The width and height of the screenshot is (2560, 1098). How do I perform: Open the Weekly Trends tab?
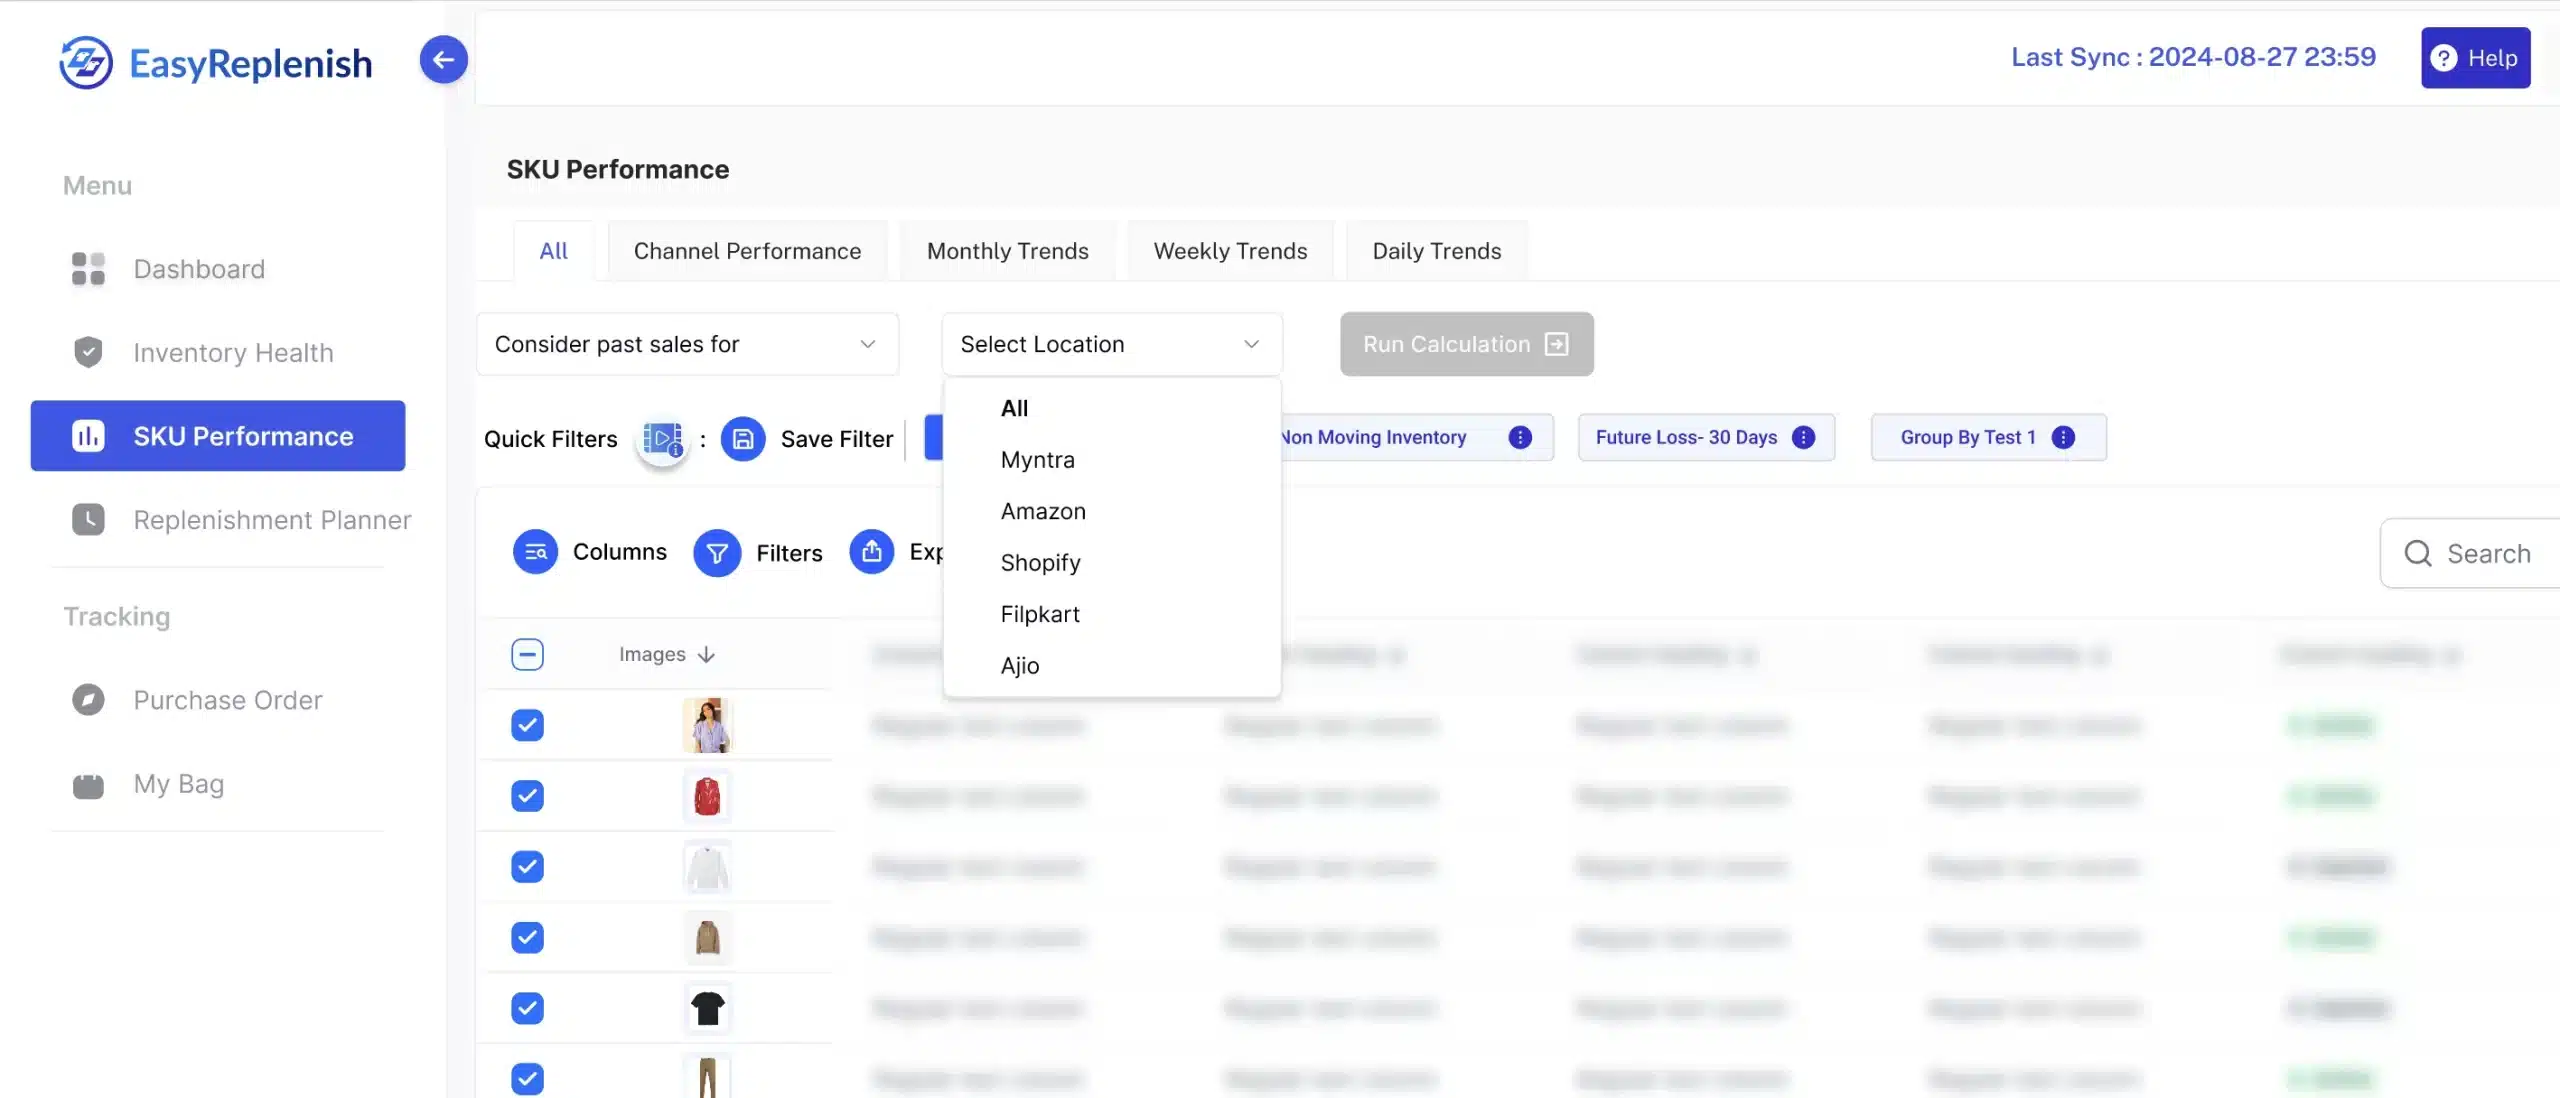tap(1229, 251)
